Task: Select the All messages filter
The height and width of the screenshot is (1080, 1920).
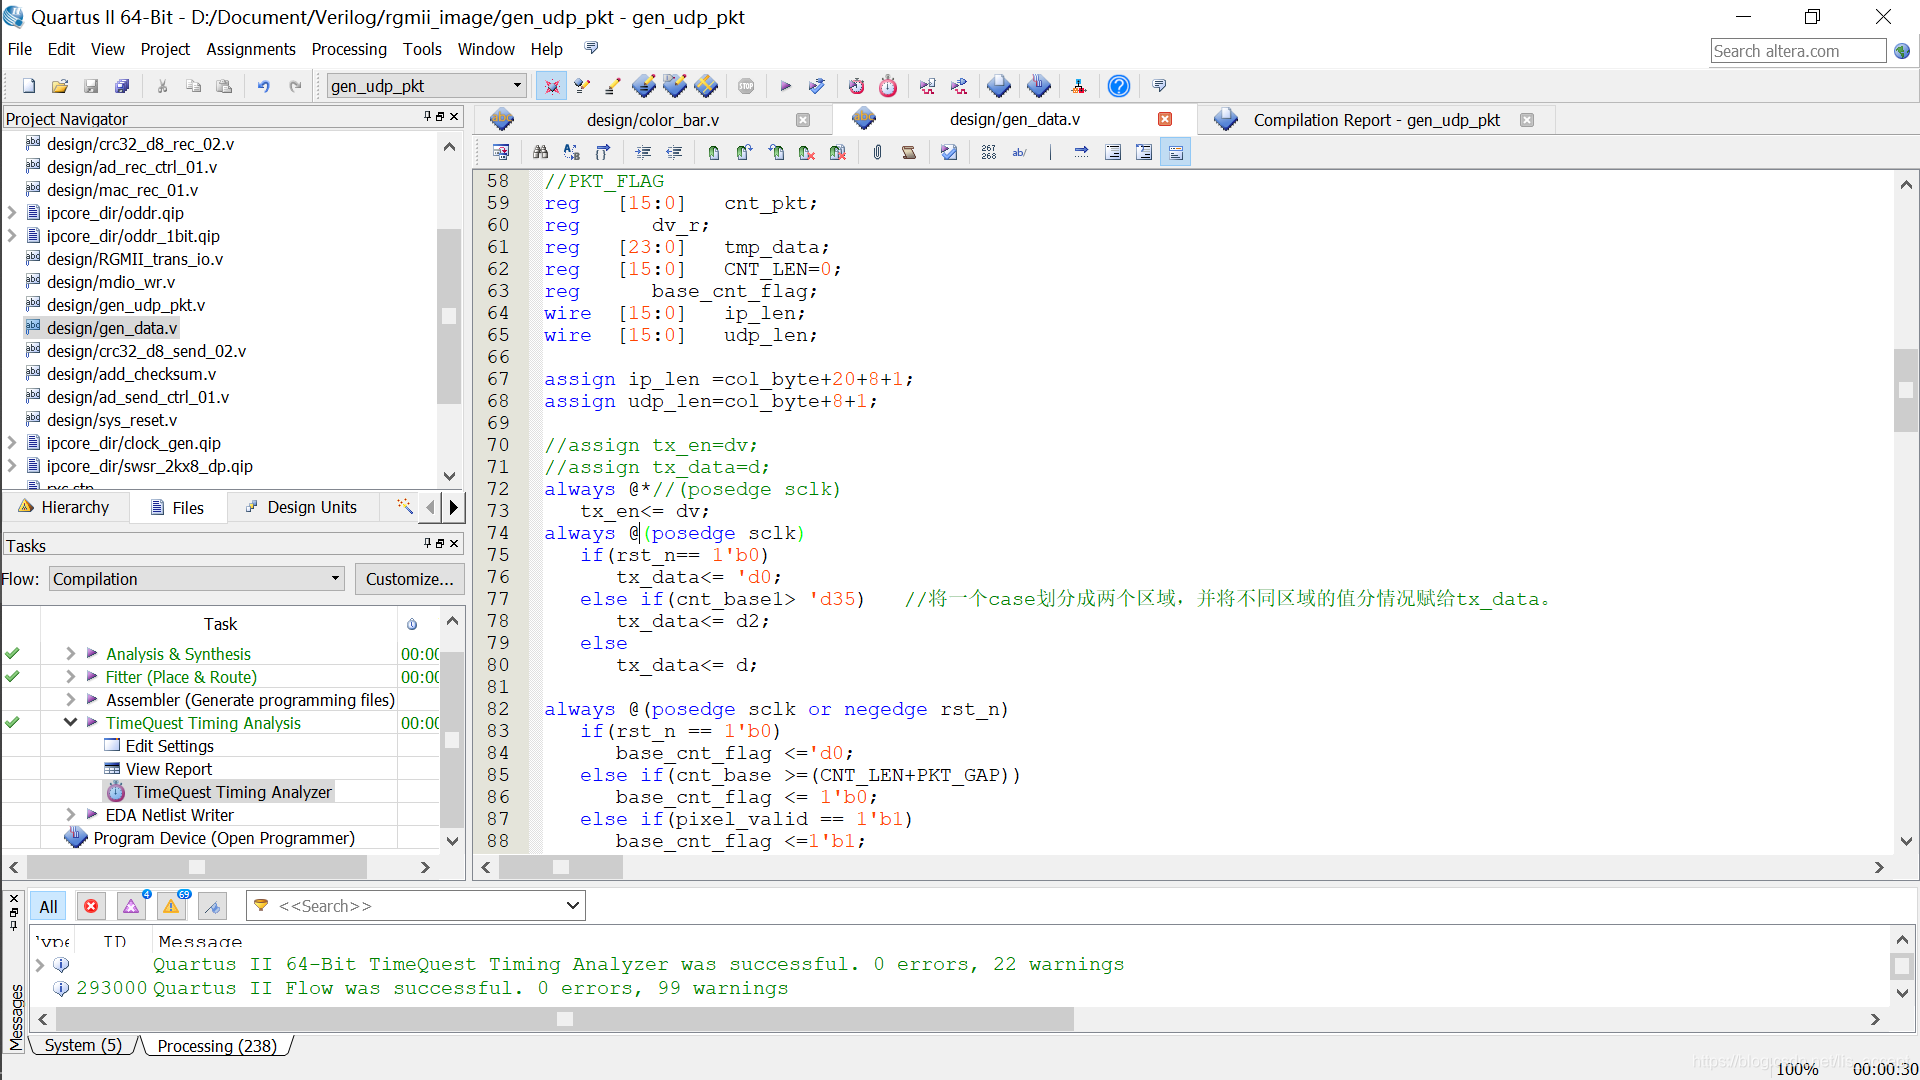Action: coord(48,906)
